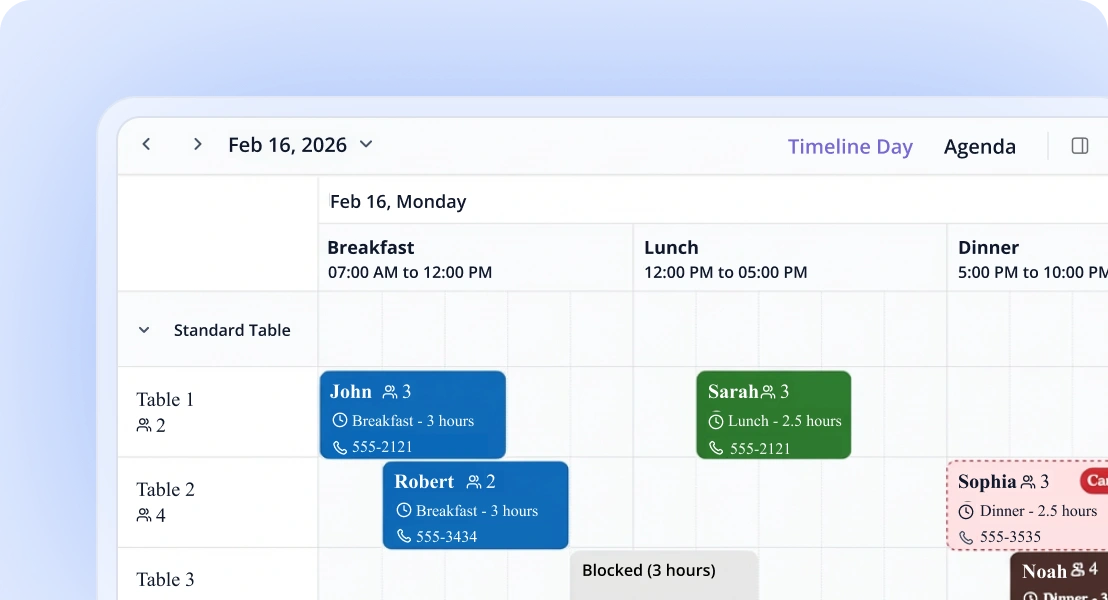Switch to Agenda view
This screenshot has height=600, width=1108.
pyautogui.click(x=979, y=147)
